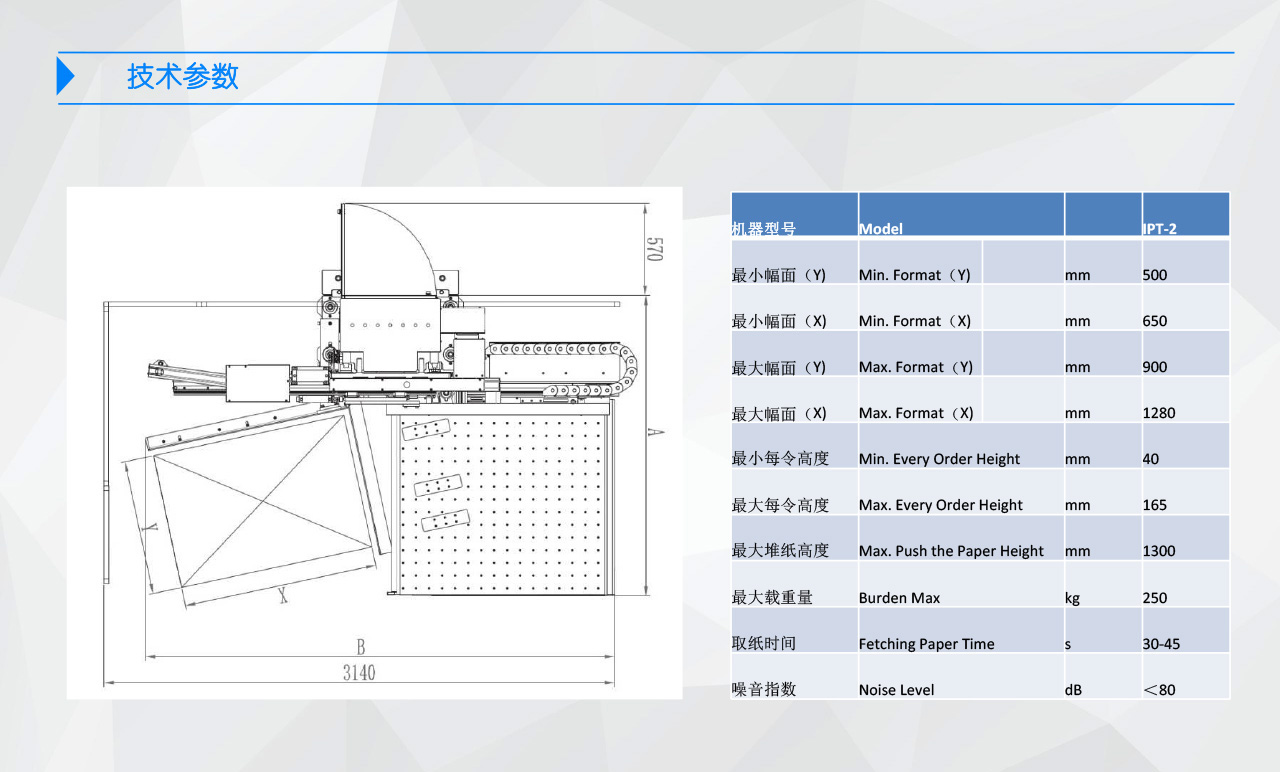Click the machine layout diagram image

374,442
